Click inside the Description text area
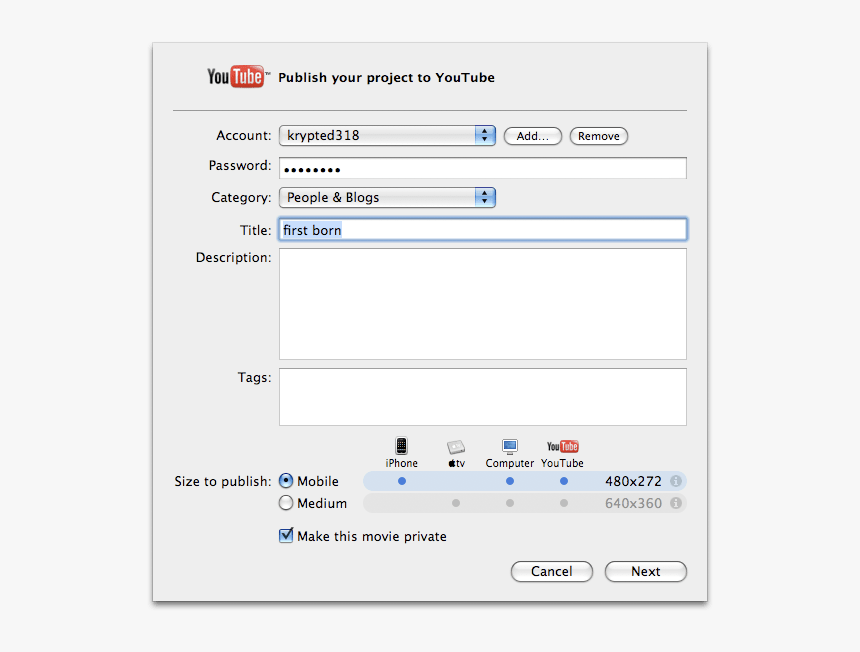860x652 pixels. (483, 304)
